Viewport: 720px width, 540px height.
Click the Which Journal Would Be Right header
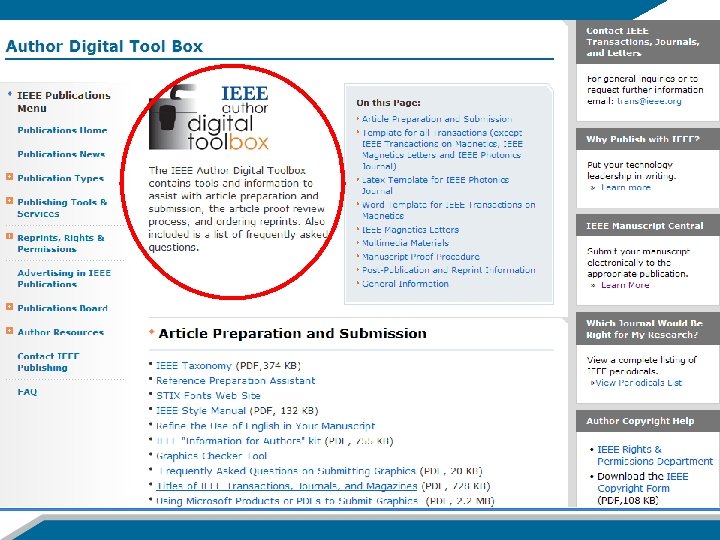[x=648, y=329]
